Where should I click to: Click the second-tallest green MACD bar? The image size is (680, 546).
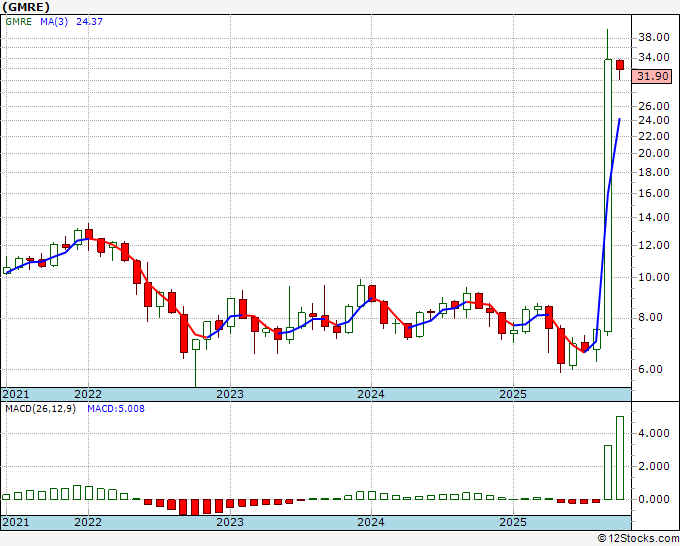tap(608, 473)
